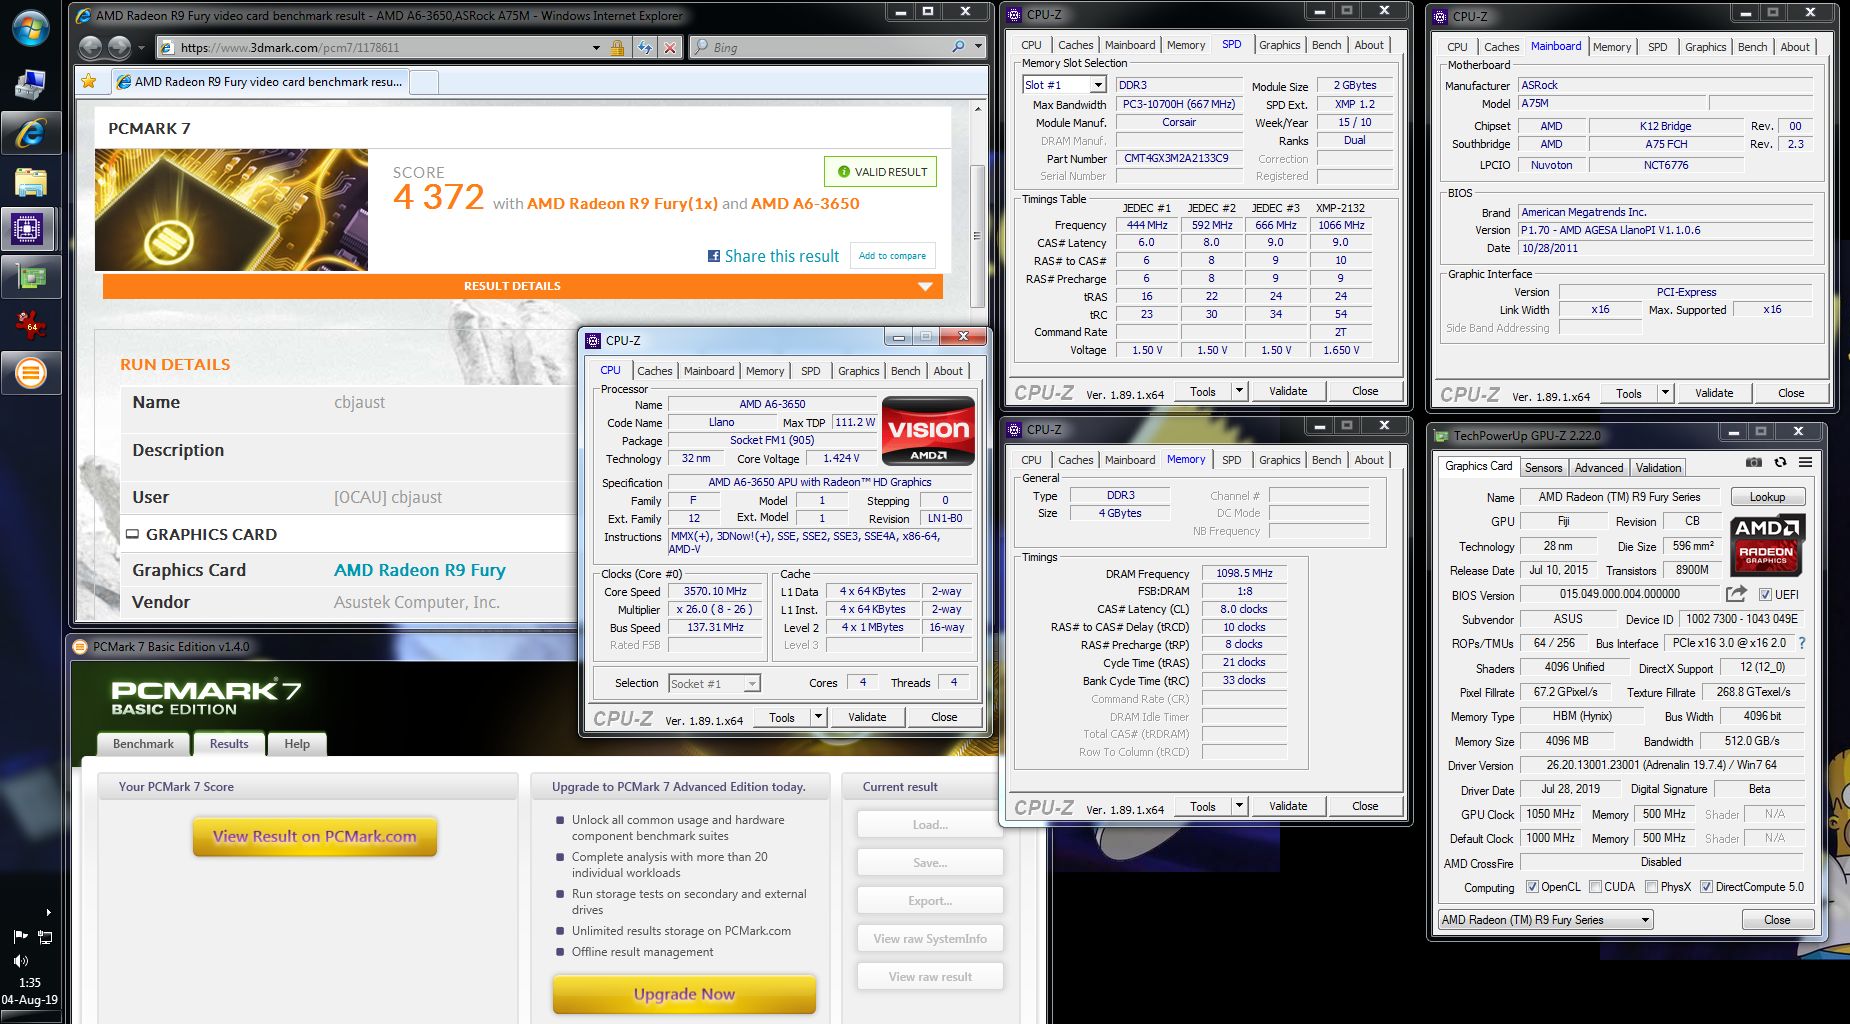The width and height of the screenshot is (1850, 1024).
Task: Toggle the DirectCompute 5.0 checkbox
Action: pos(1706,887)
